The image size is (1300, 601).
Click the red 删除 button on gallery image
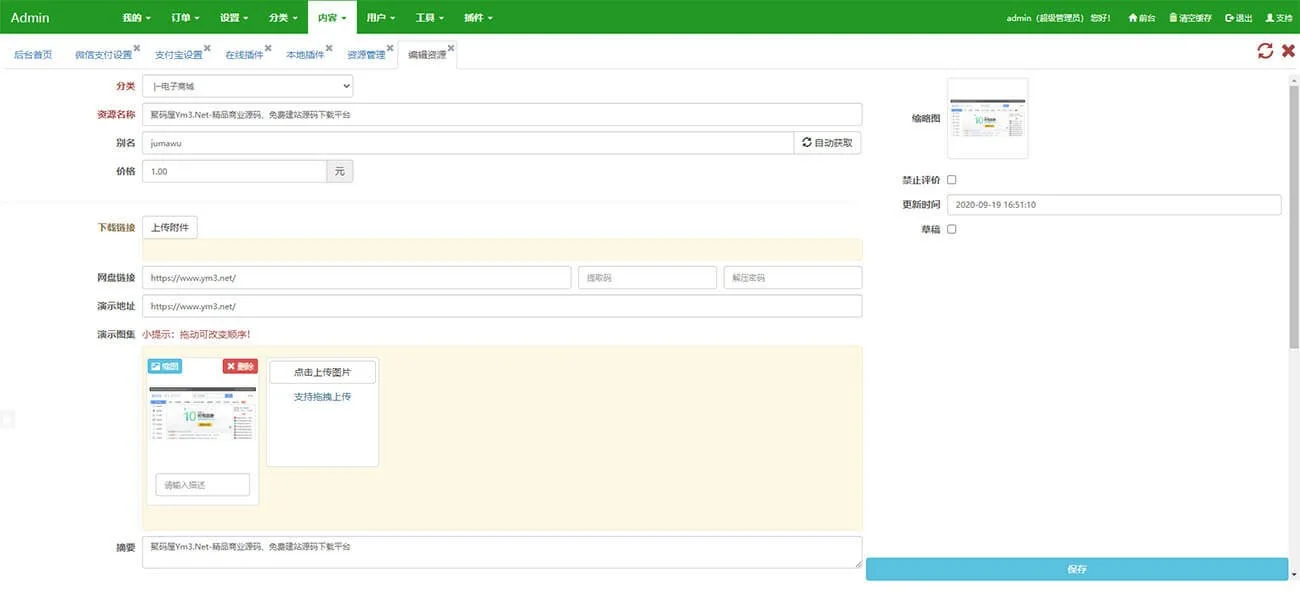click(x=240, y=367)
